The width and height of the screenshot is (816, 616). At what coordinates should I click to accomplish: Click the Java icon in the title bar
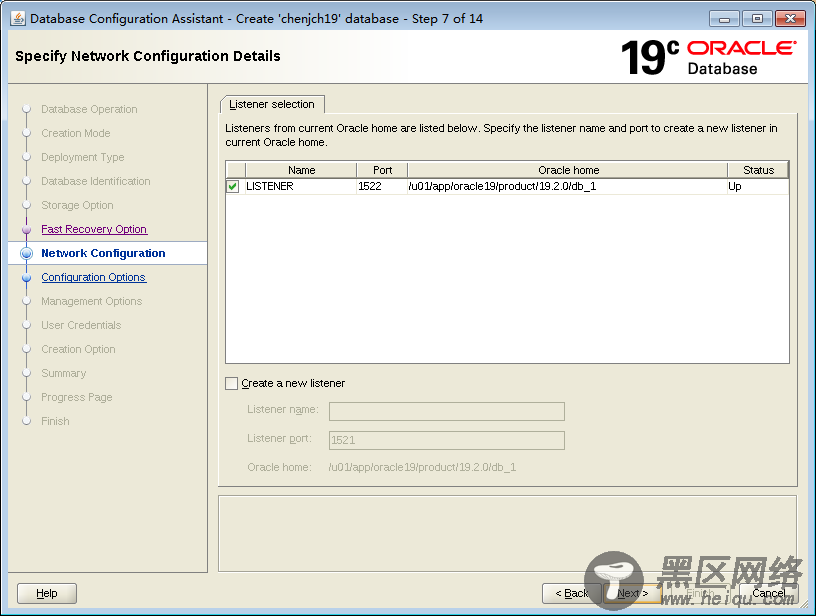[x=18, y=19]
